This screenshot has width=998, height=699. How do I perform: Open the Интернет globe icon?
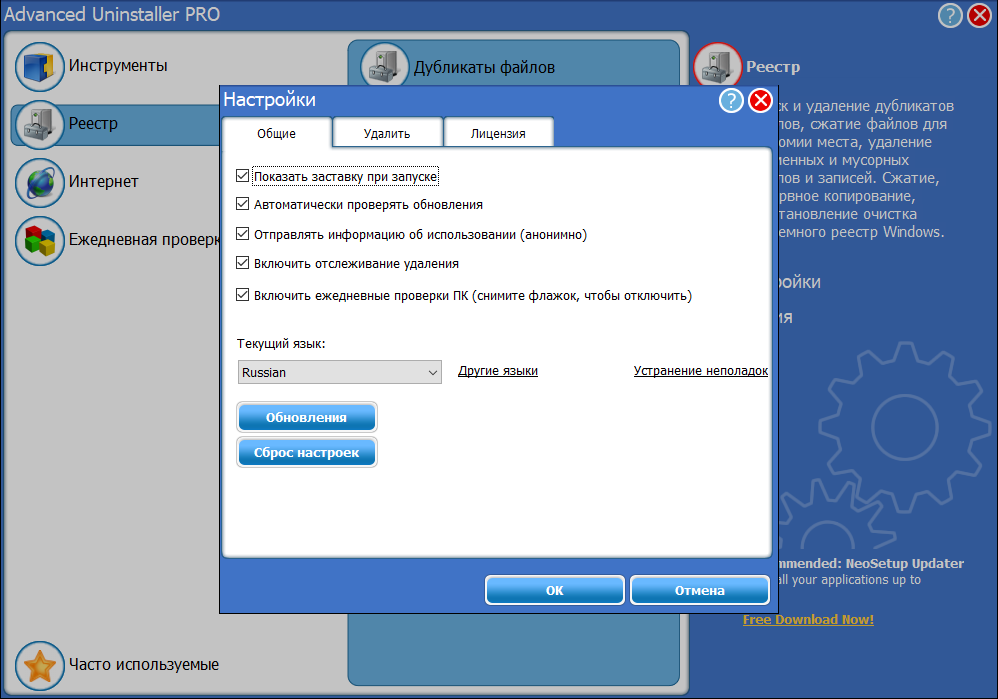39,182
